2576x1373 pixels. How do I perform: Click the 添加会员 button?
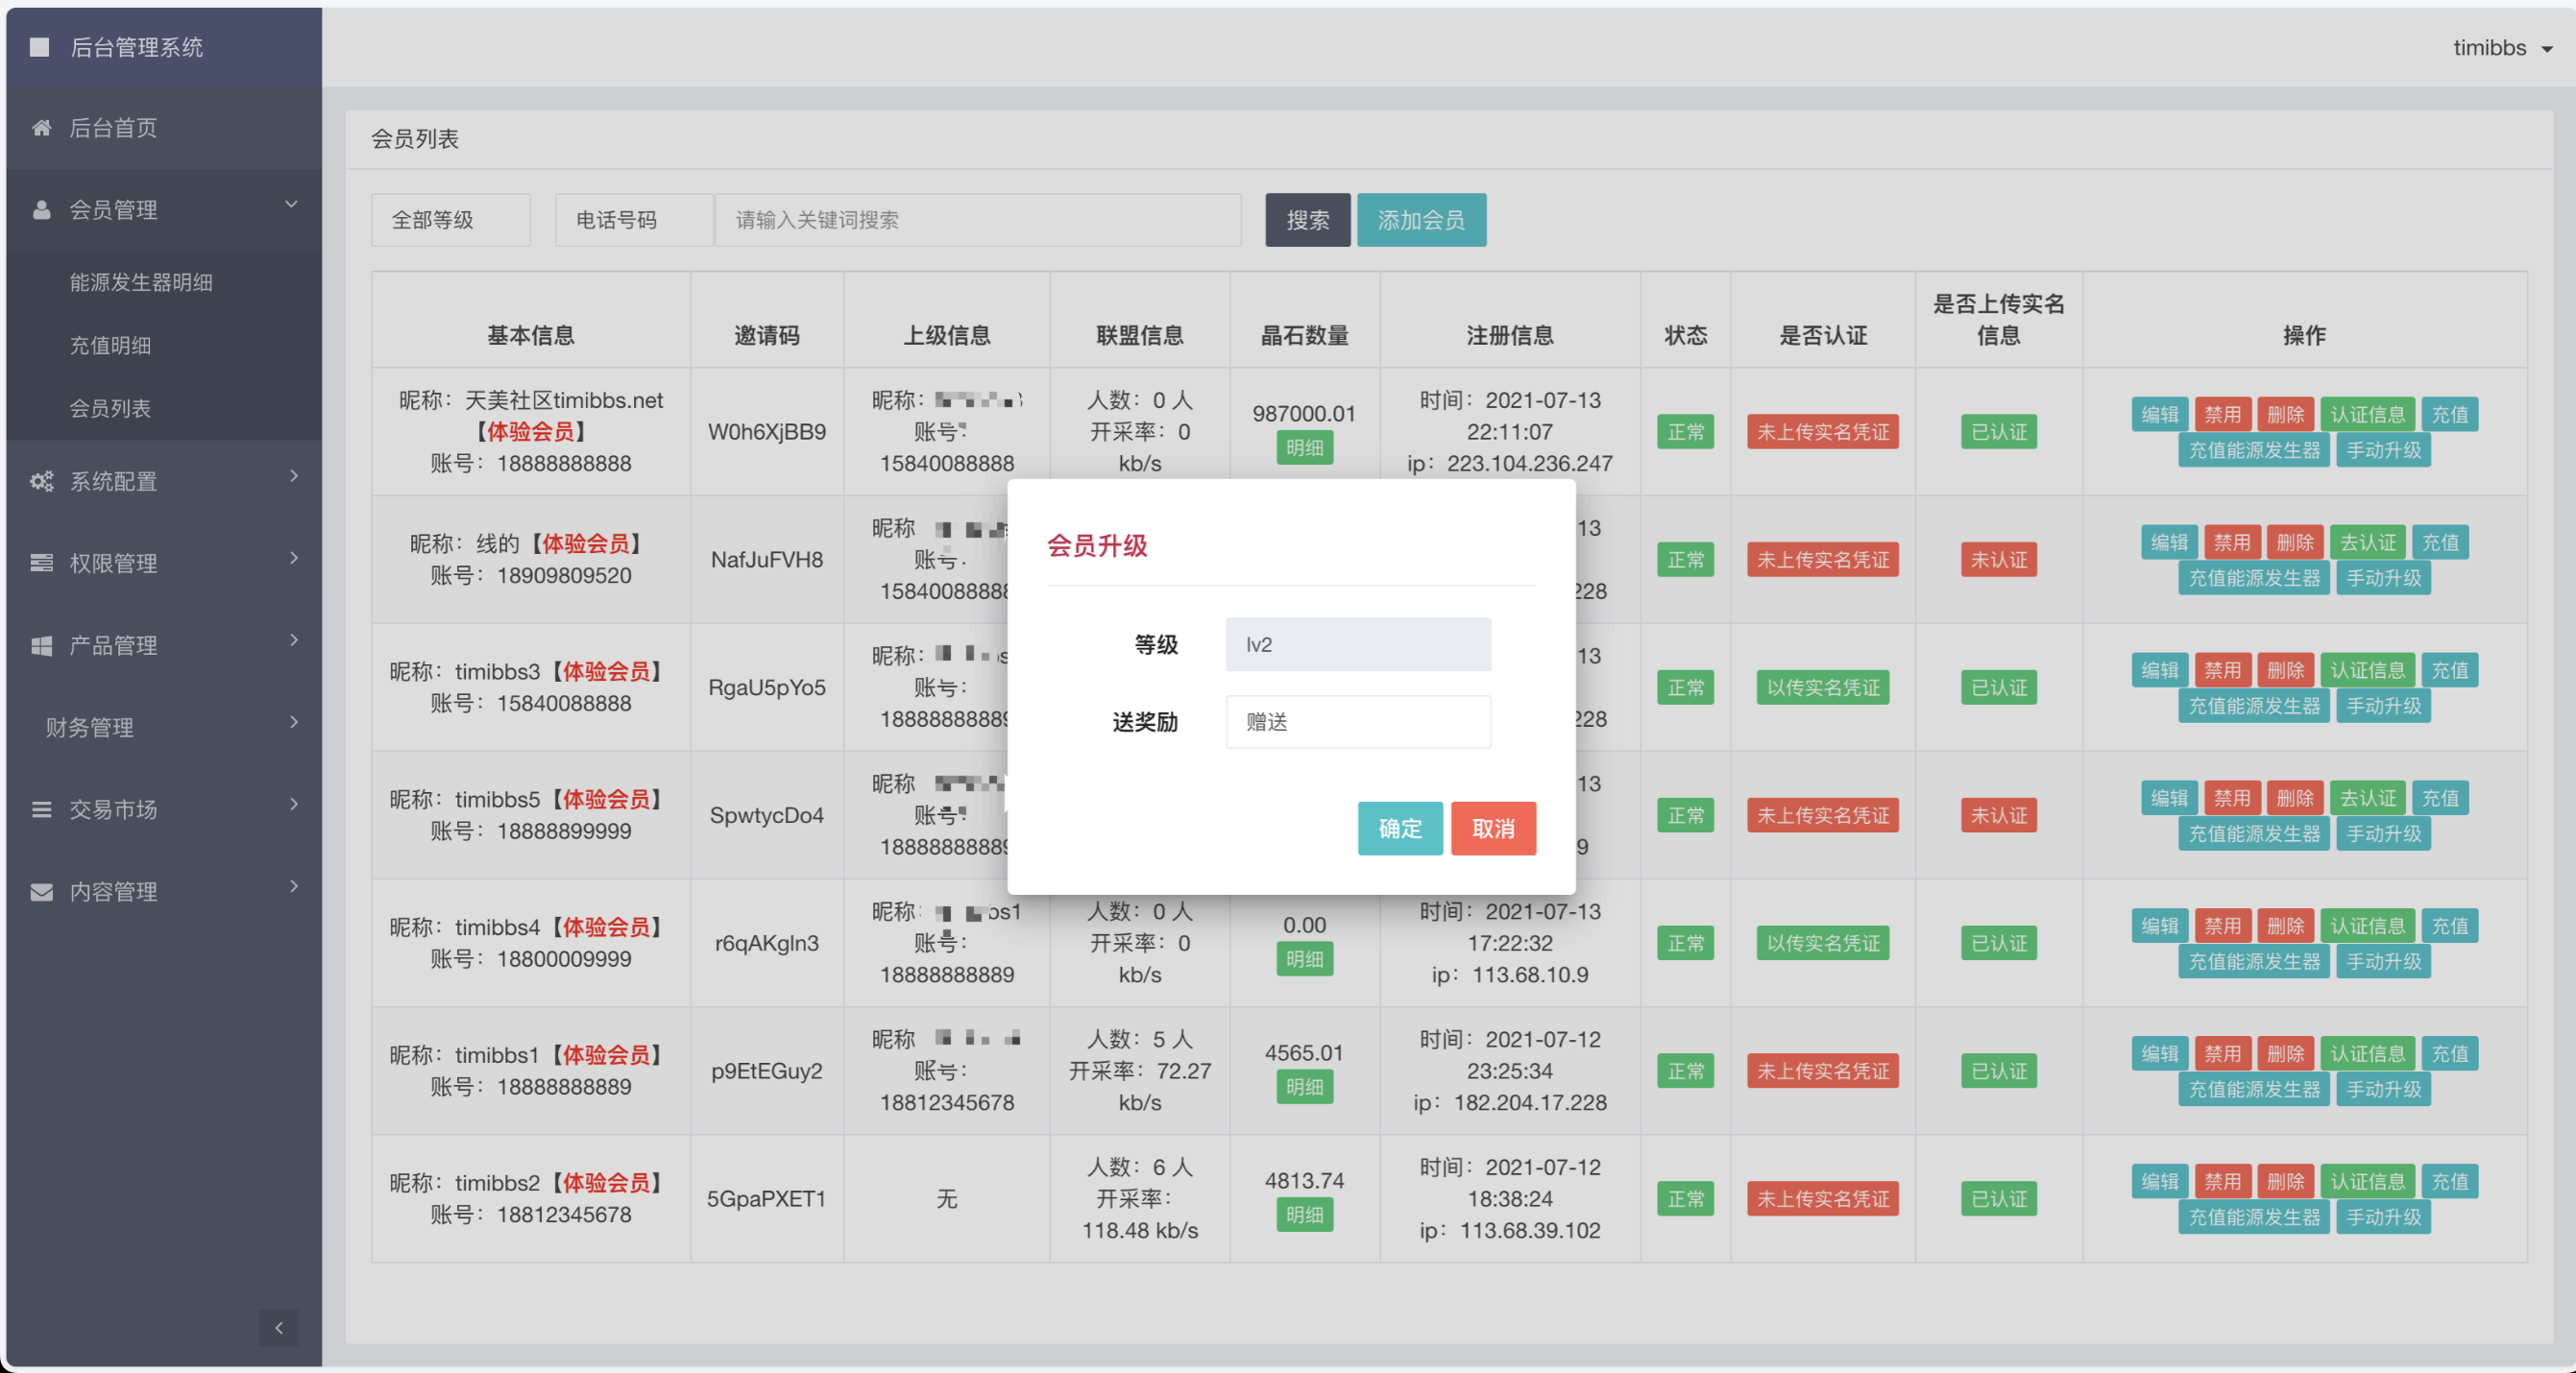(1420, 220)
